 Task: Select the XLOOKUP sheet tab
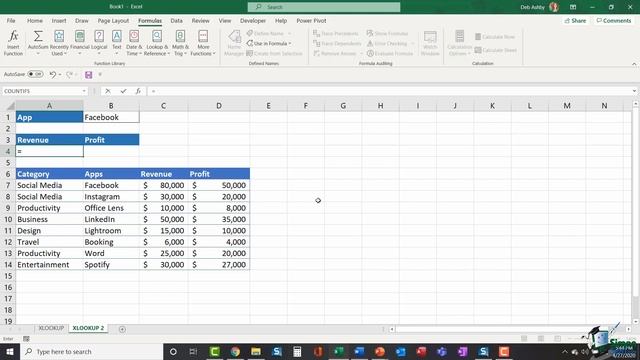click(x=51, y=328)
